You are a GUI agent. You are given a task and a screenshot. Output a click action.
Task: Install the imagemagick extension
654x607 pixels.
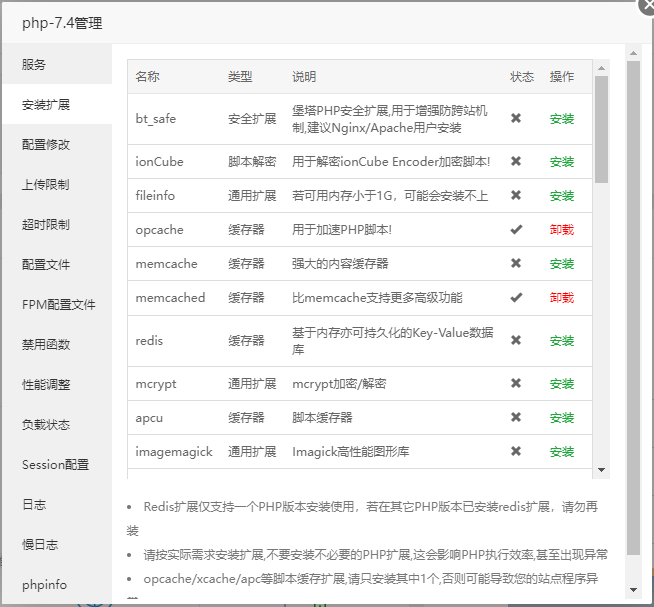tap(562, 452)
